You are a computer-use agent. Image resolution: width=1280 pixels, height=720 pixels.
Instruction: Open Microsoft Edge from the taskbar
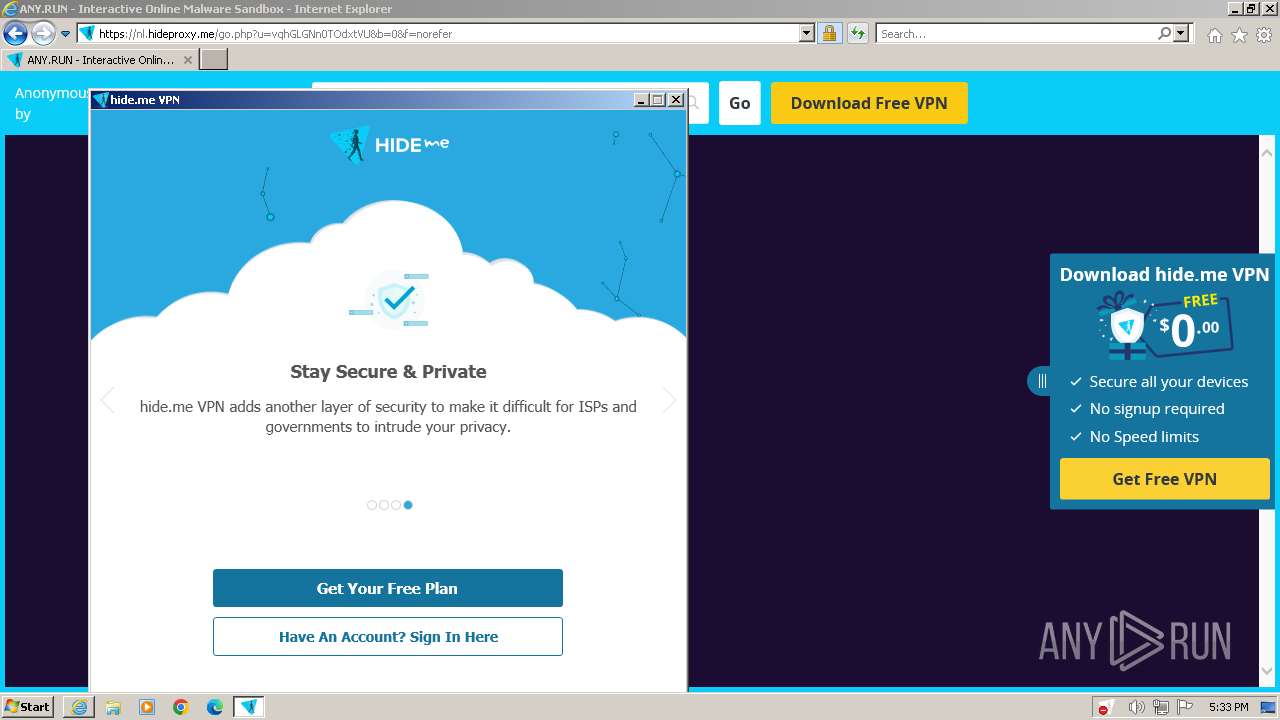click(215, 707)
